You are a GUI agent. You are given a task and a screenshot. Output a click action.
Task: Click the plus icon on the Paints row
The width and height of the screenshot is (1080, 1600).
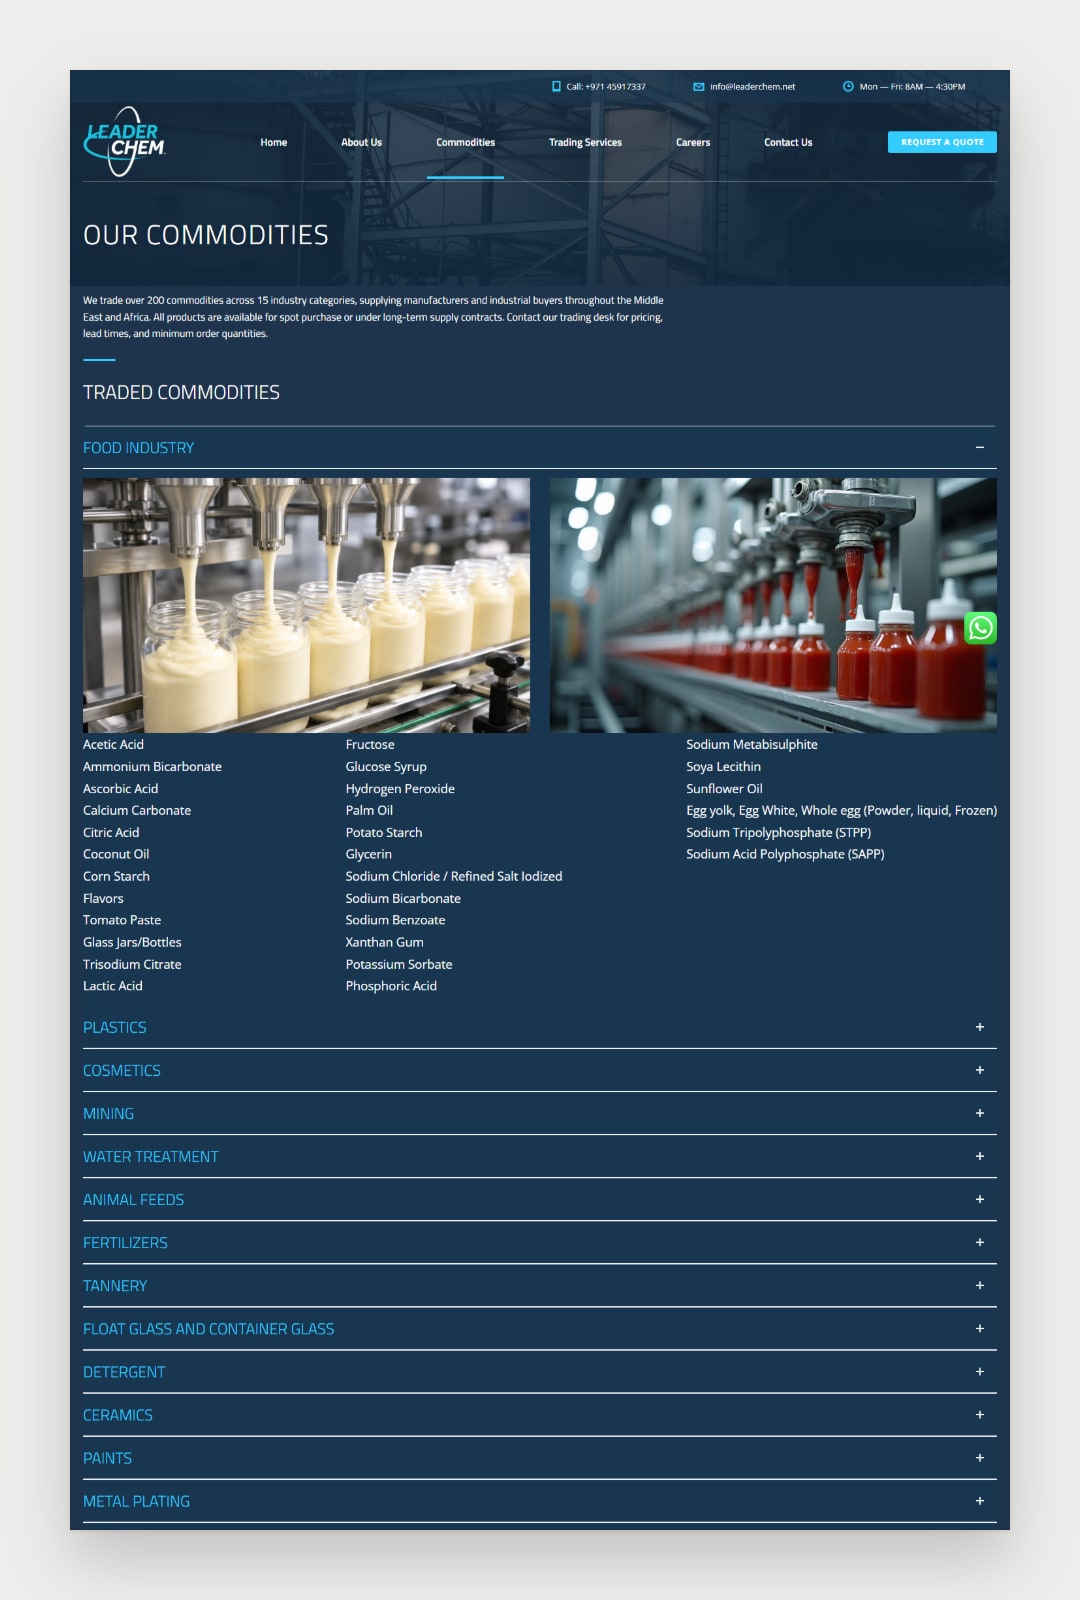click(980, 1458)
